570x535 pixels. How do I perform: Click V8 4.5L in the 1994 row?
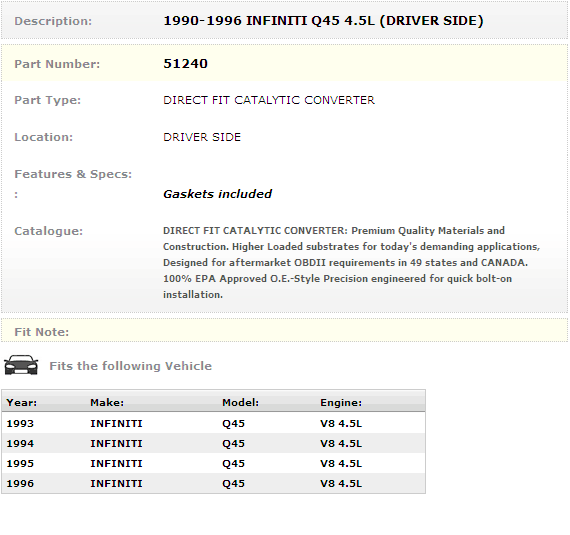[341, 443]
